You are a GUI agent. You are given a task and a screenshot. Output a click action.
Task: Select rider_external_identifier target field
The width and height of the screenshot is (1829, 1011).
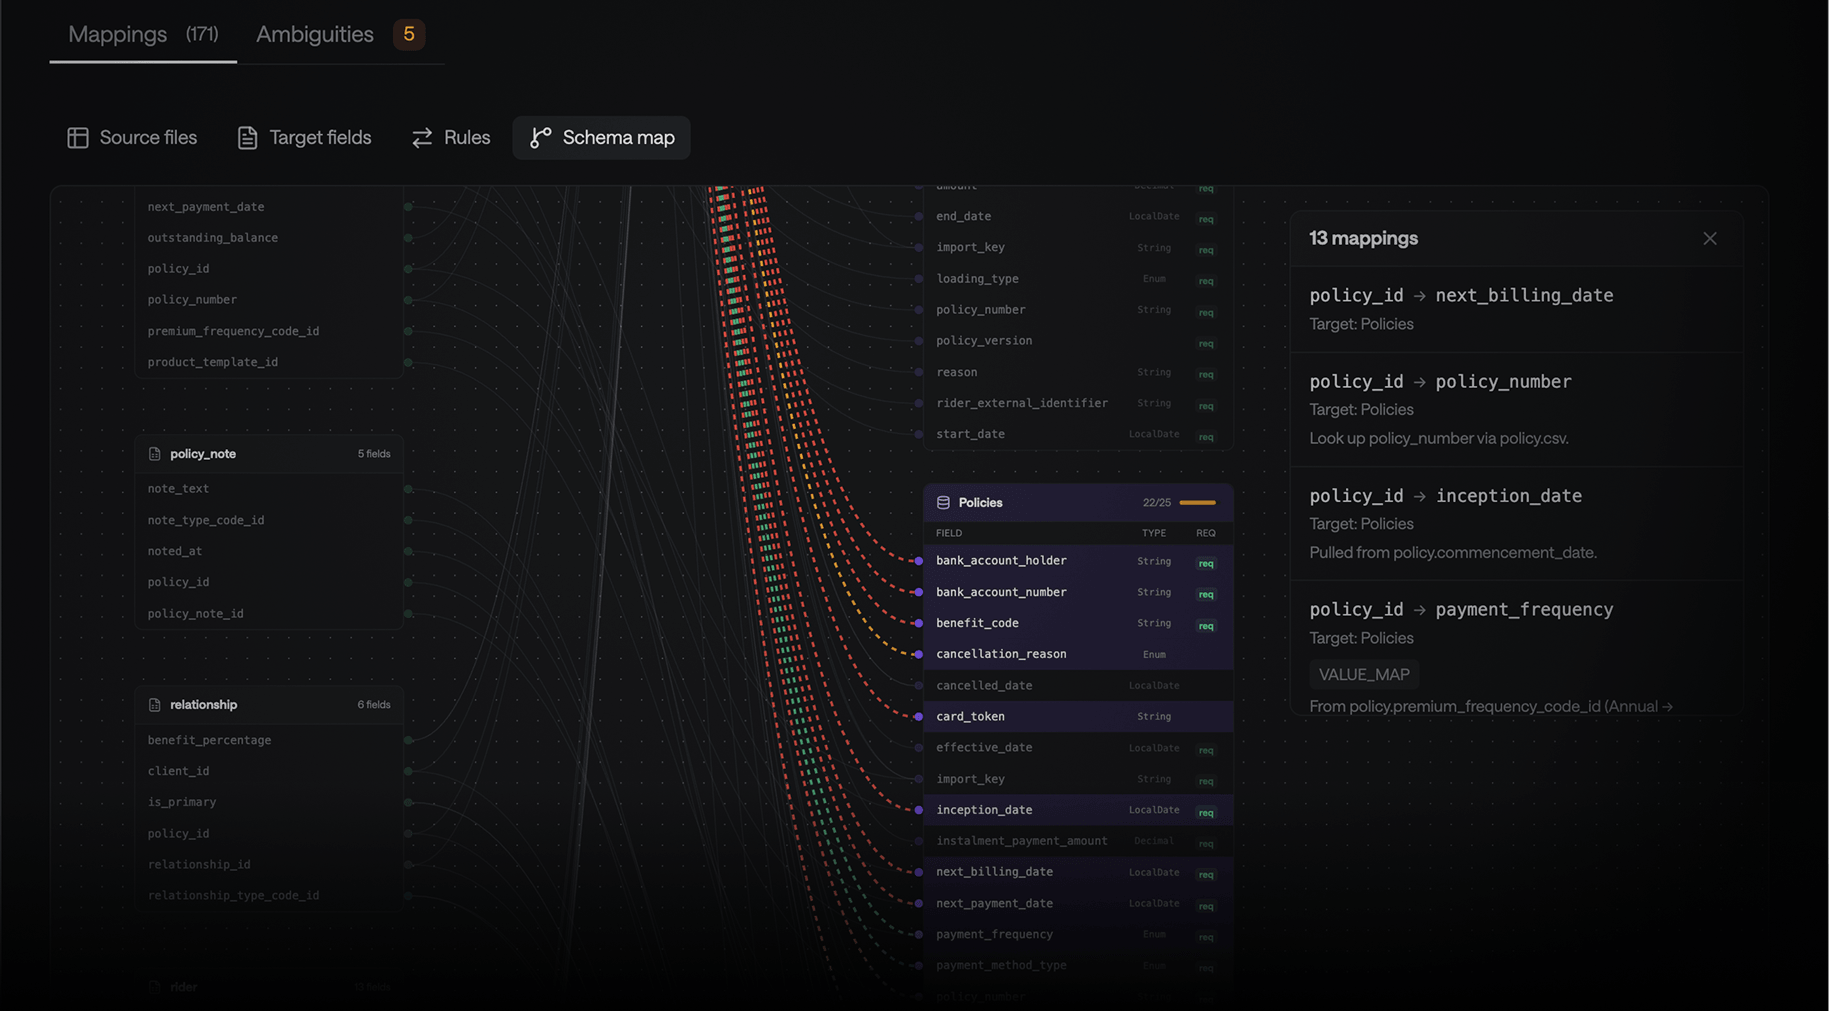1078,403
